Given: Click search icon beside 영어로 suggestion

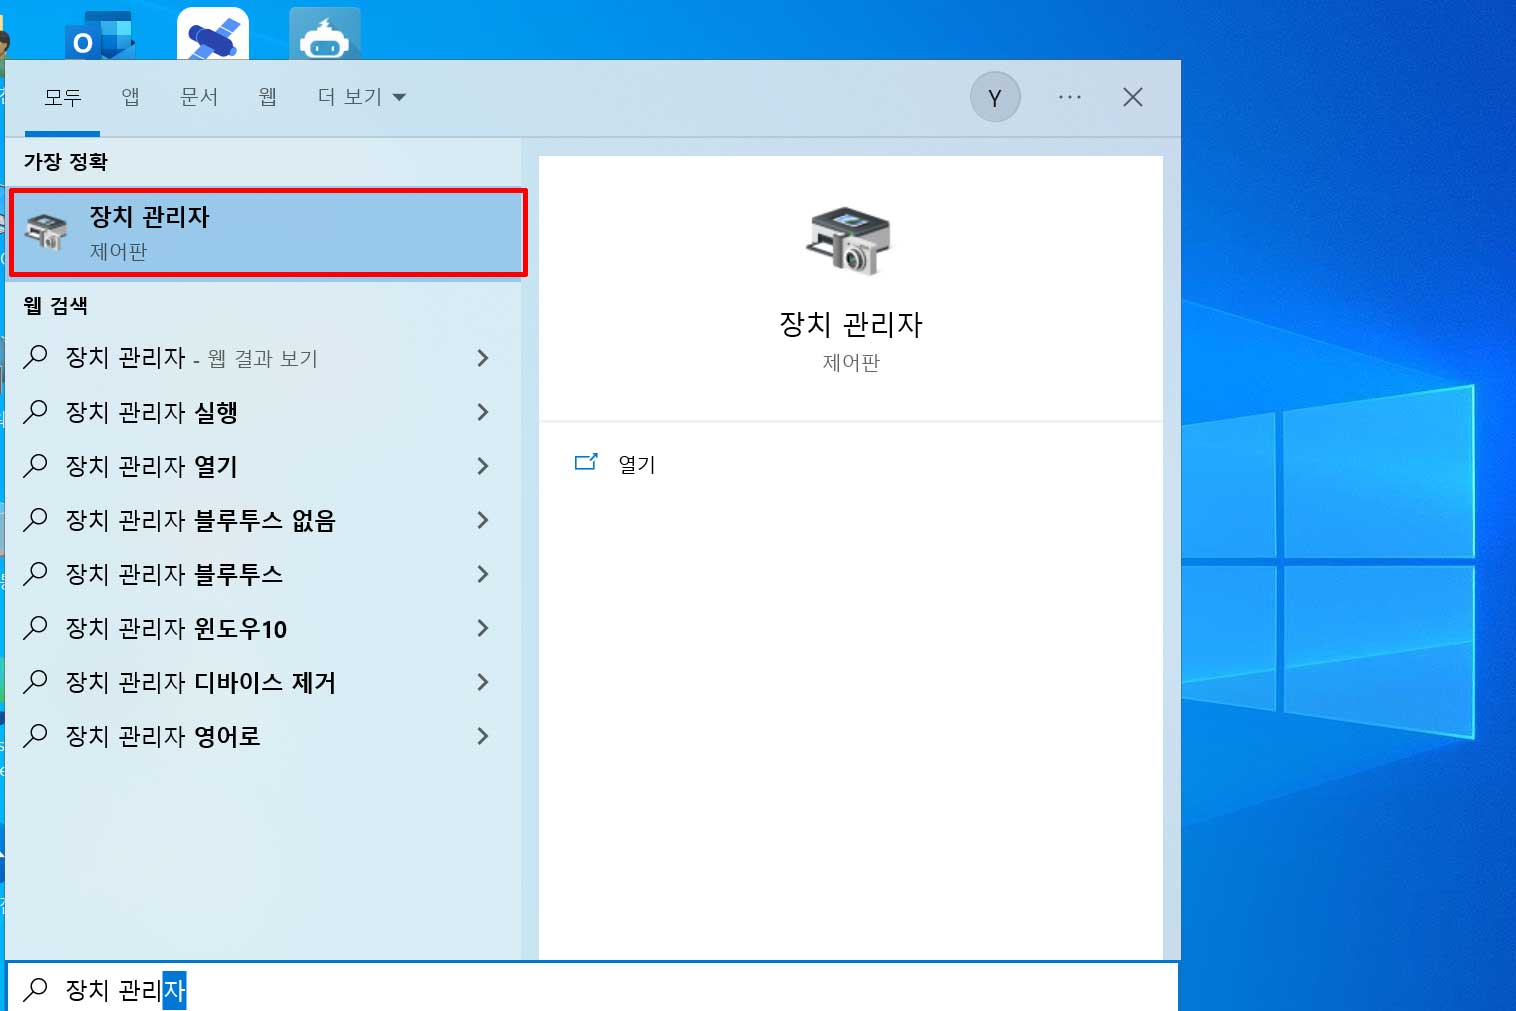Looking at the screenshot, I should click(35, 735).
